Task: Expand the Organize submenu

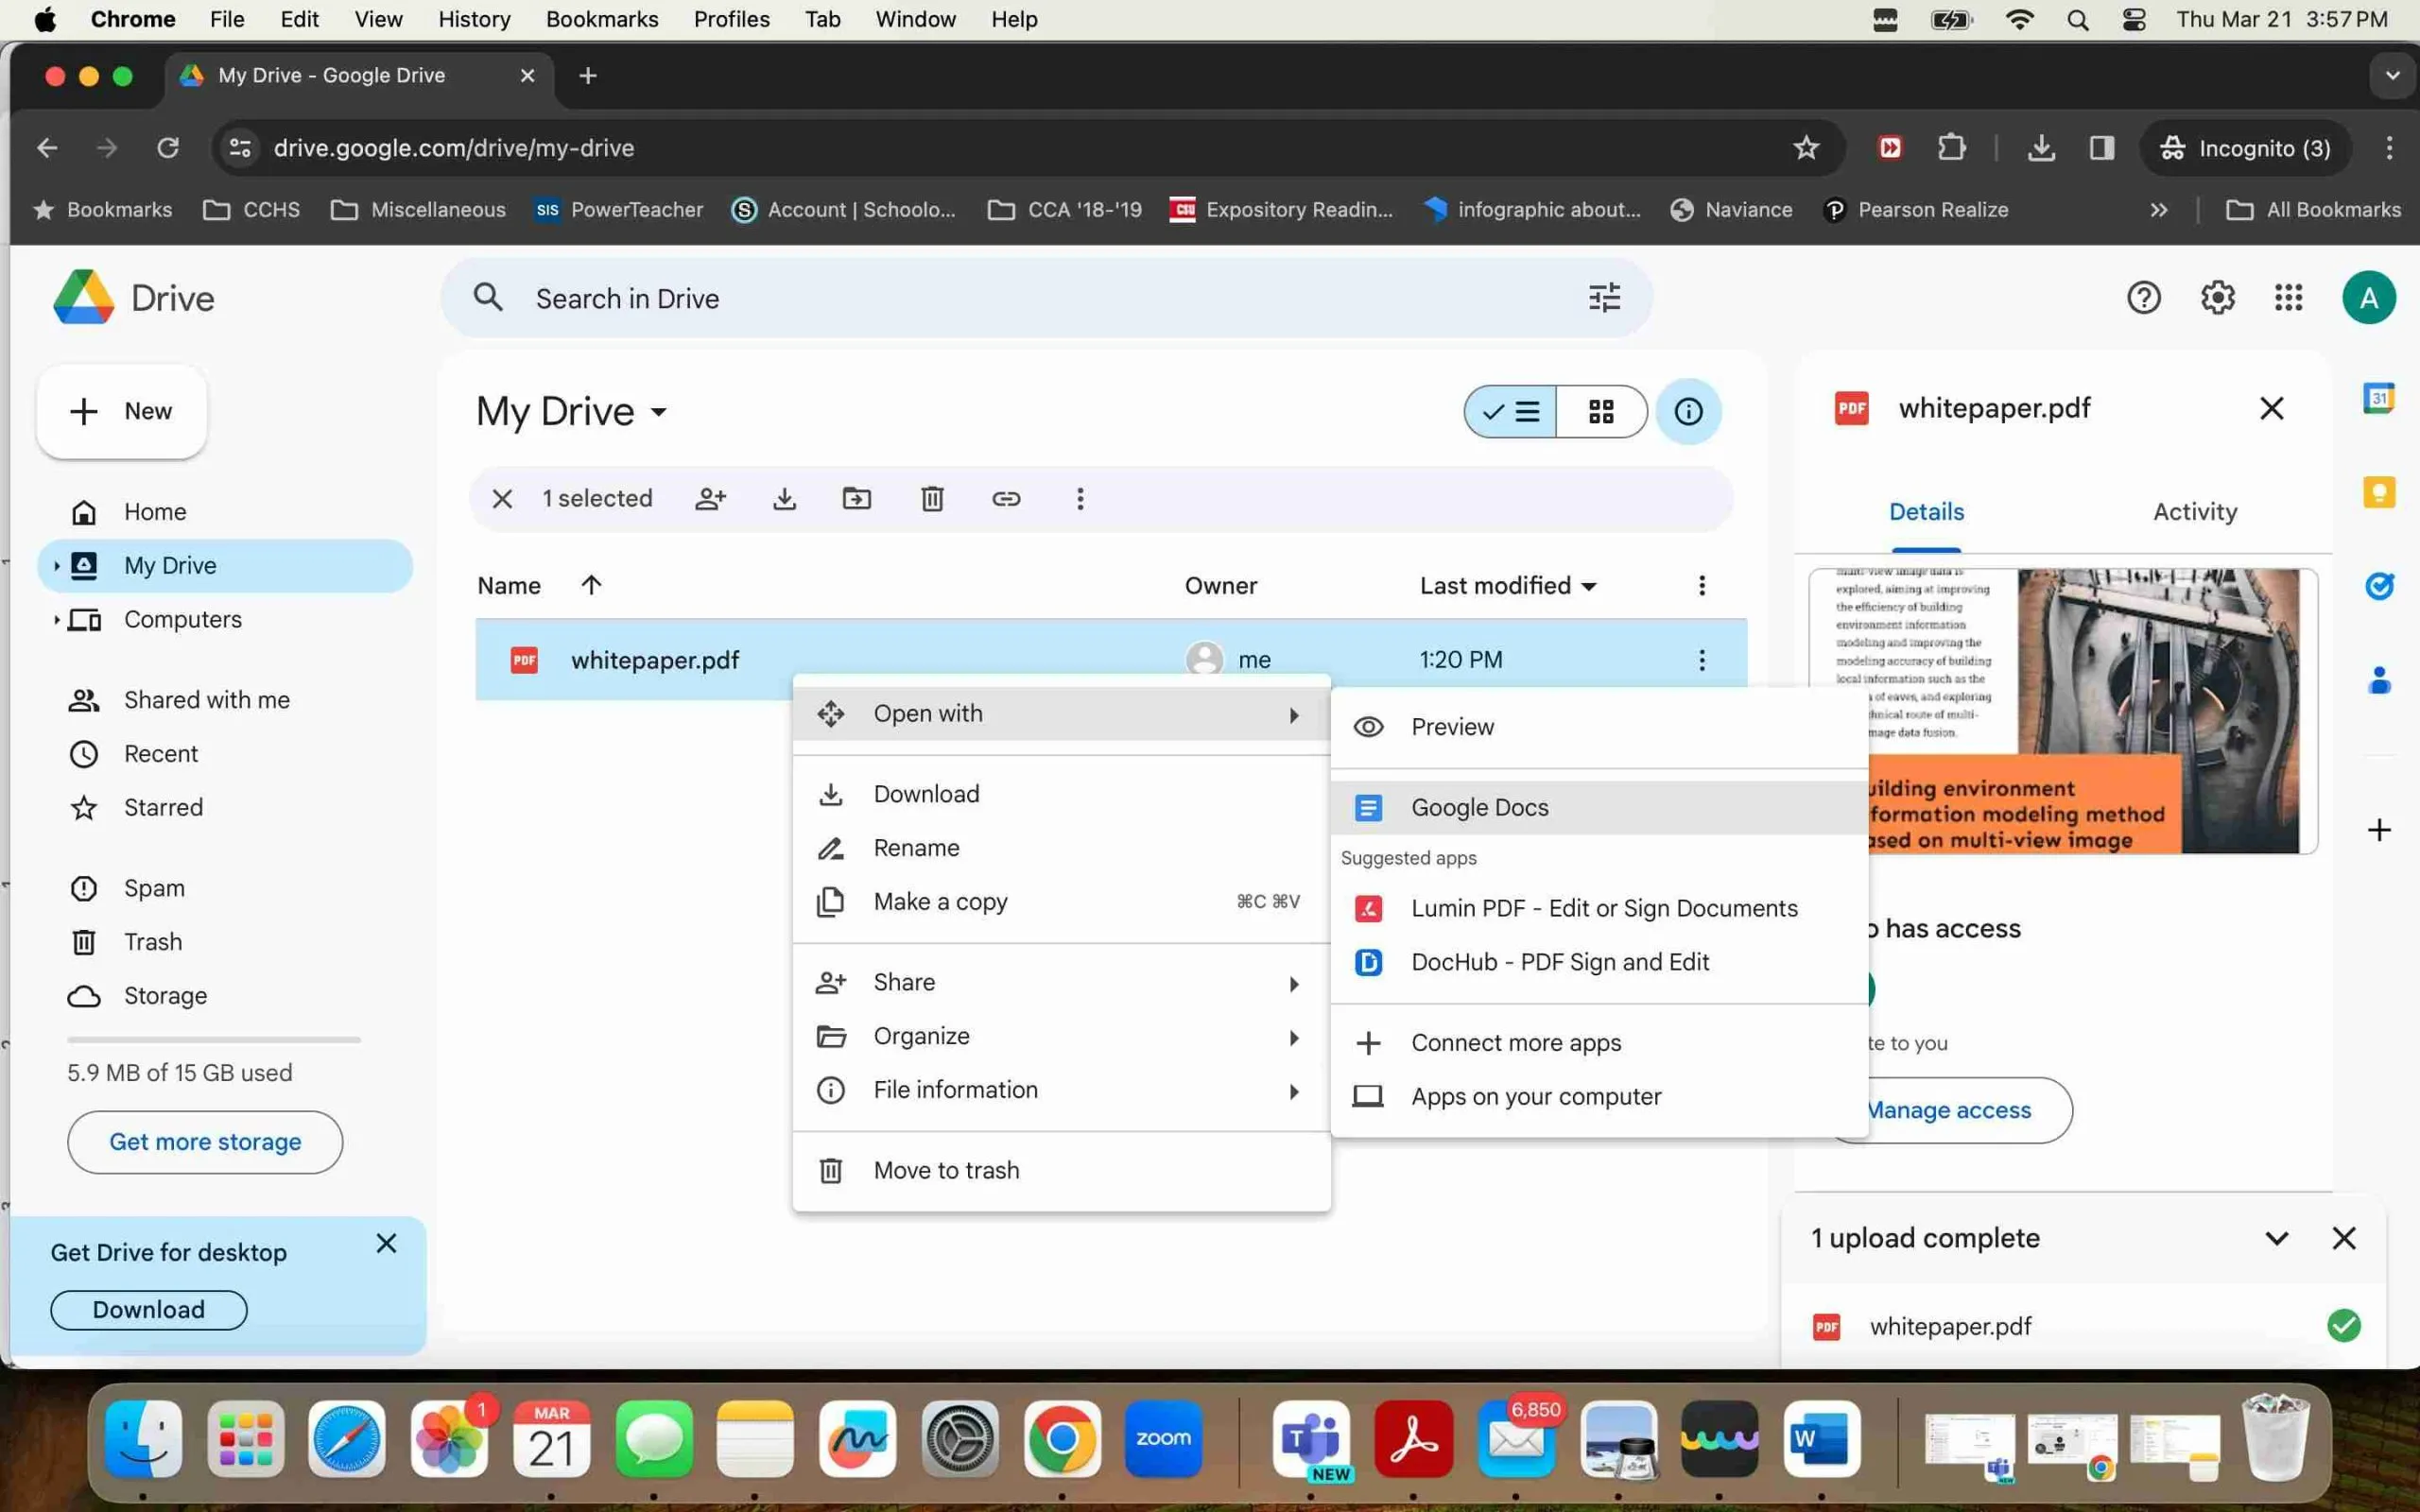Action: pyautogui.click(x=1061, y=1036)
